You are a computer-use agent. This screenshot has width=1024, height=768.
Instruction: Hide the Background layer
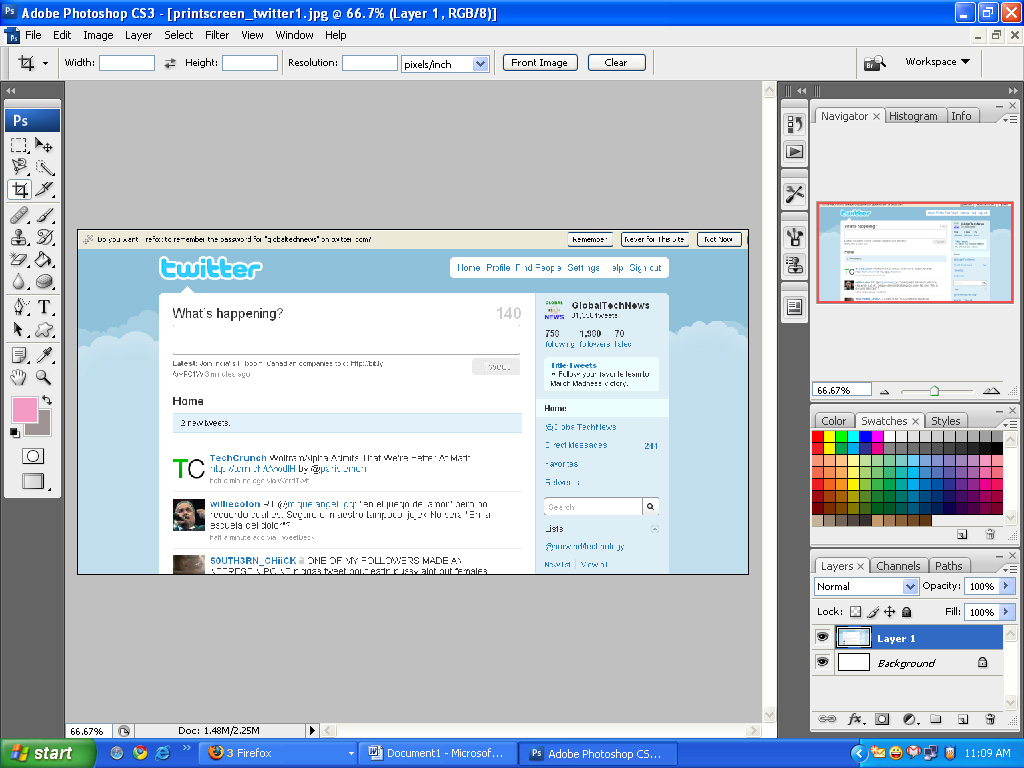coord(822,662)
